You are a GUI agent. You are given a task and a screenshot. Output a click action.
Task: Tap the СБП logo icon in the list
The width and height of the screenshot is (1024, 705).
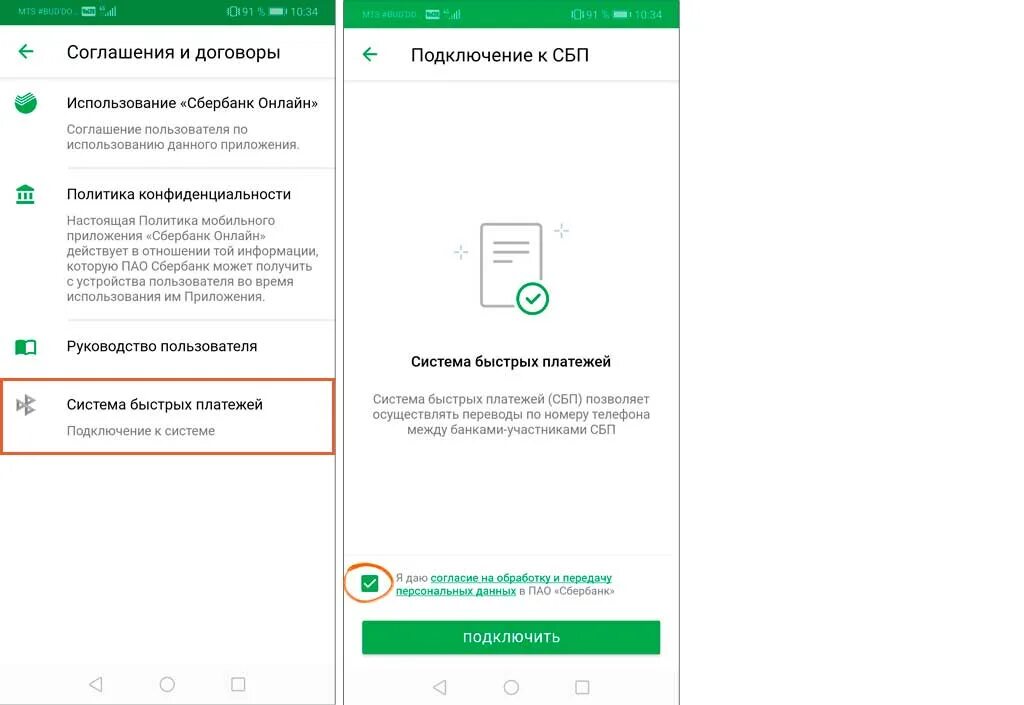(25, 405)
